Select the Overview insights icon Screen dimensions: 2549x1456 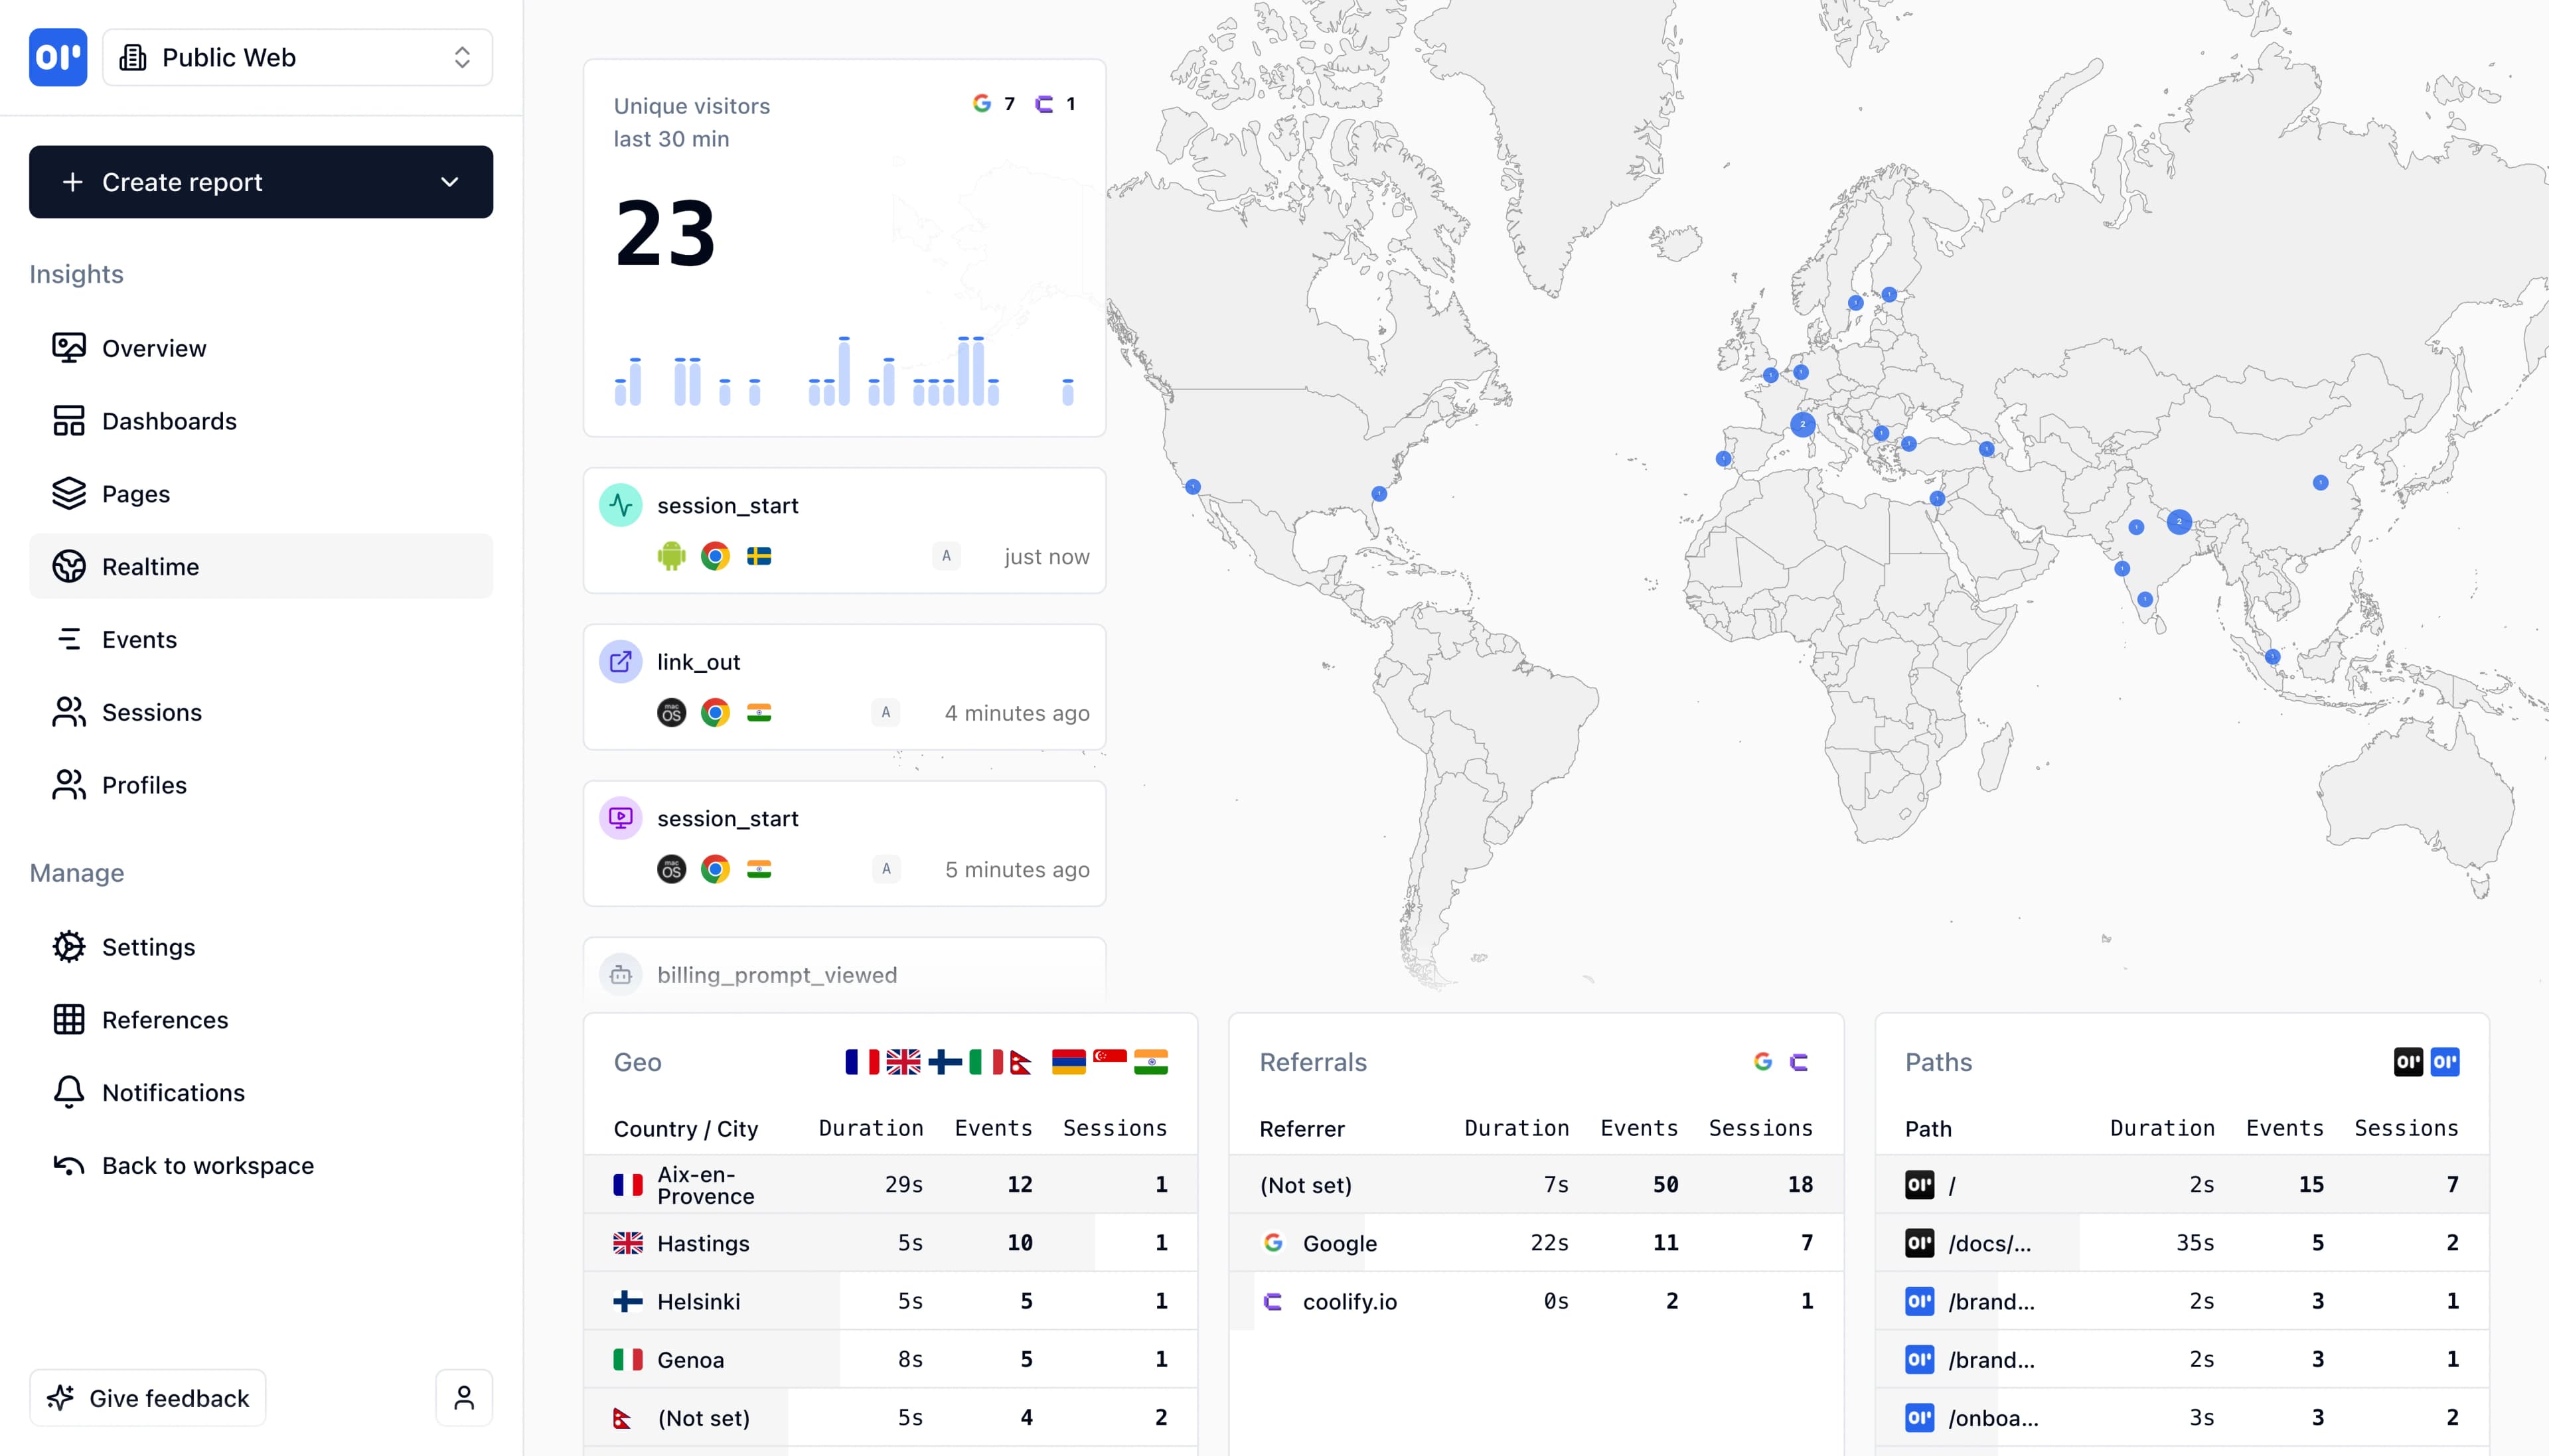(67, 347)
